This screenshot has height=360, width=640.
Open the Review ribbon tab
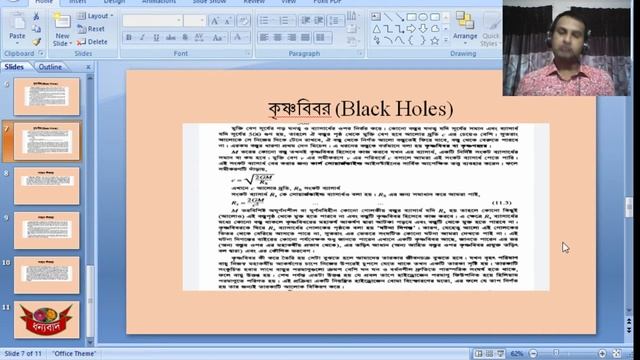[254, 2]
